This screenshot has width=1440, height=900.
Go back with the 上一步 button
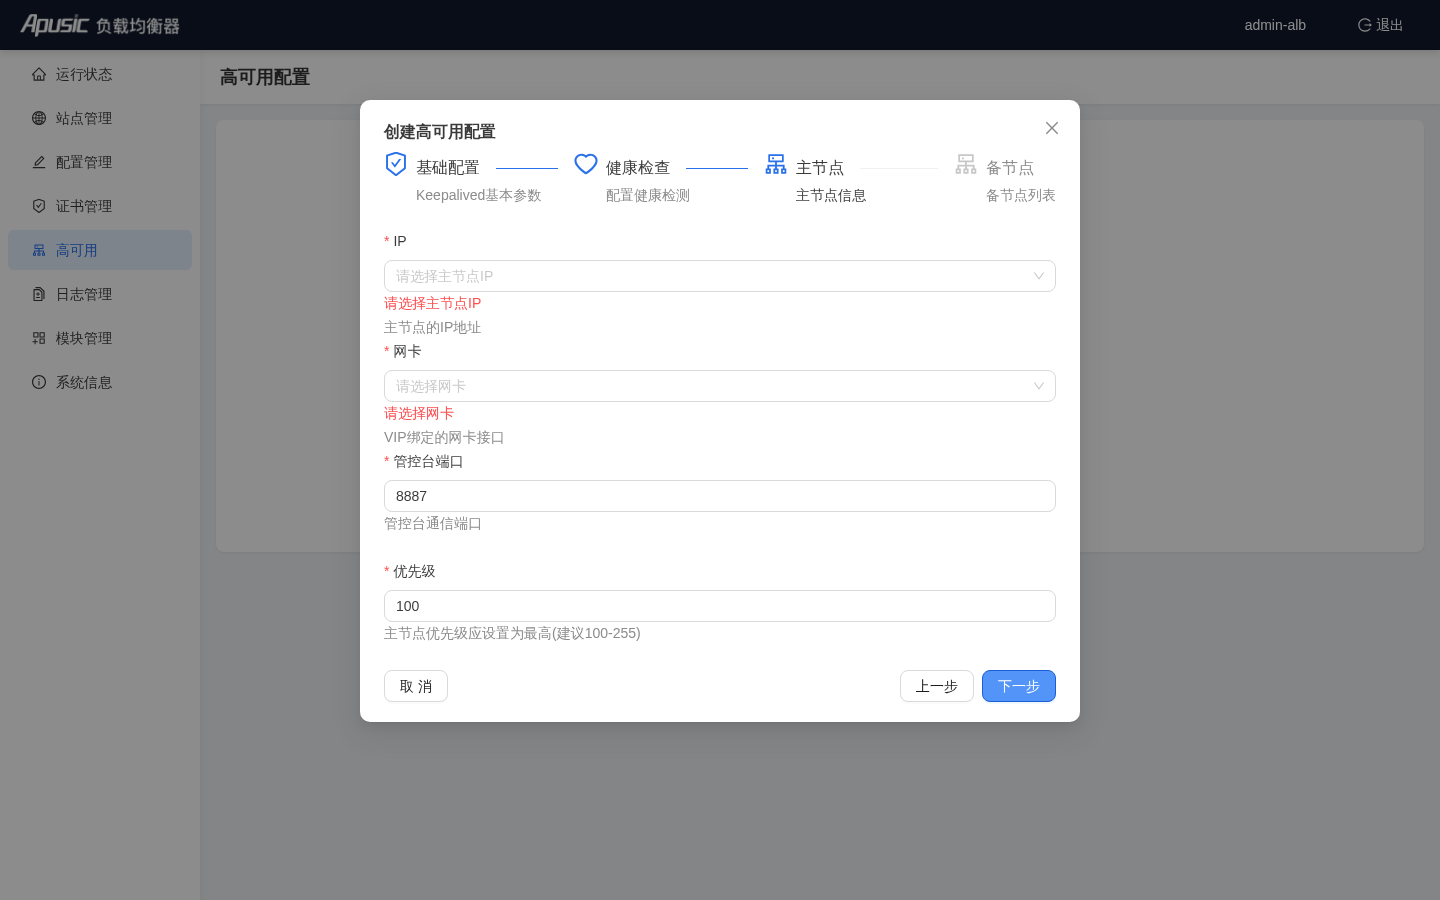pos(937,686)
